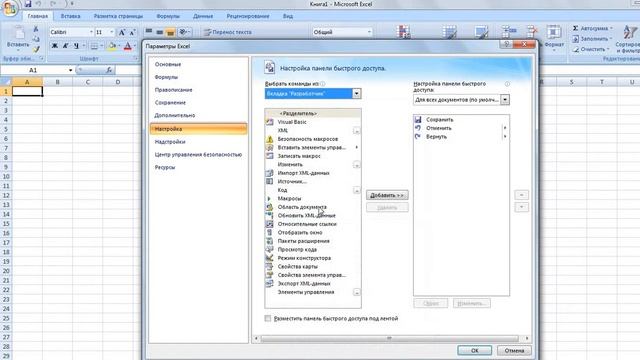Screen dimensions: 640x360
Task: Click the Format (Формат) cells icon
Action: tap(554, 32)
